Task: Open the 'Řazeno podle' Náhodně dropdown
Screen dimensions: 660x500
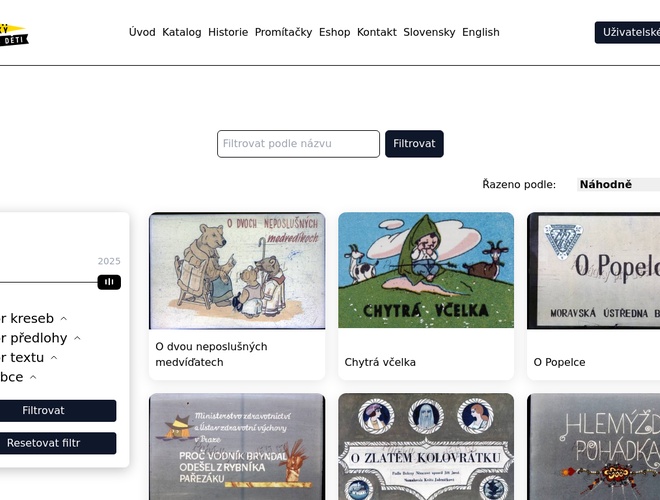Action: [618, 184]
